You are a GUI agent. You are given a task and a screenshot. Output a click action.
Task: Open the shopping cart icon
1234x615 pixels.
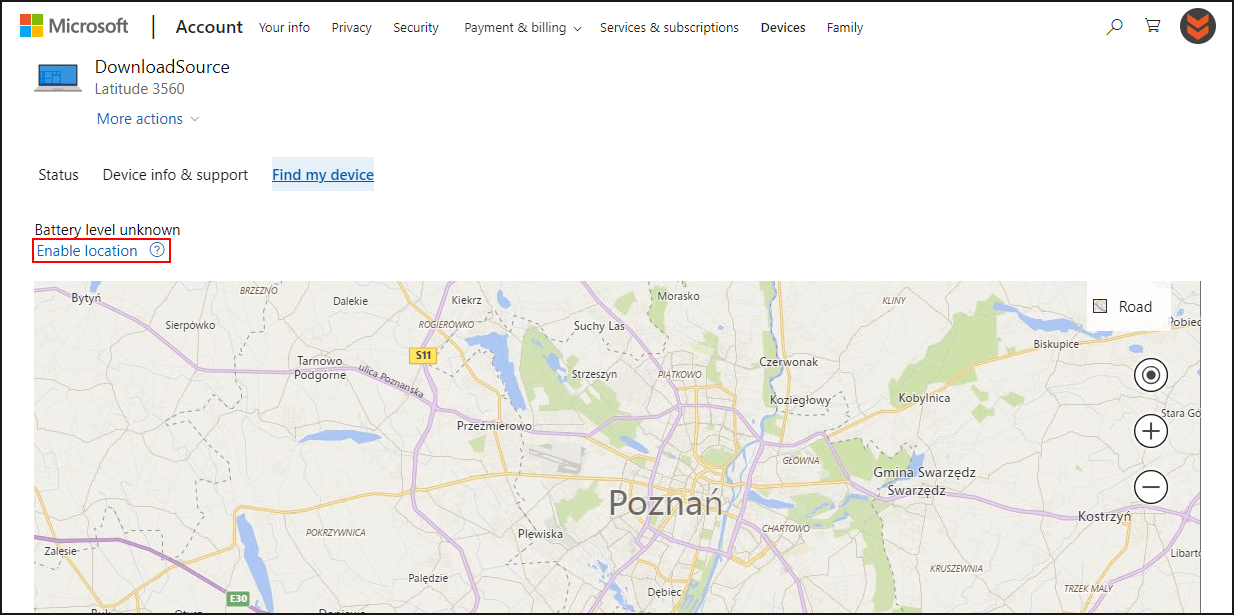coord(1153,27)
